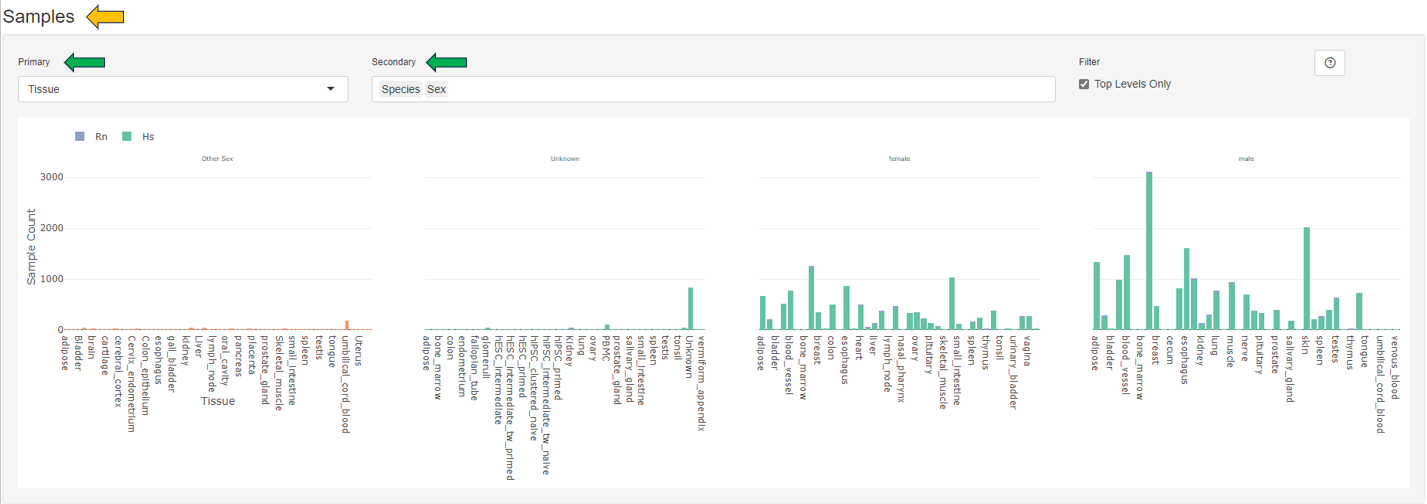Image resolution: width=1427 pixels, height=504 pixels.
Task: Click the Hs green legend swatch
Action: (x=127, y=137)
